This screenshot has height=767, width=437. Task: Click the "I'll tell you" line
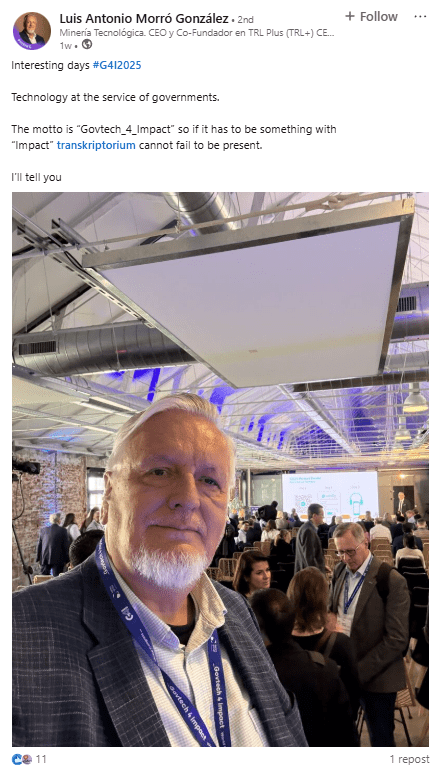click(36, 177)
